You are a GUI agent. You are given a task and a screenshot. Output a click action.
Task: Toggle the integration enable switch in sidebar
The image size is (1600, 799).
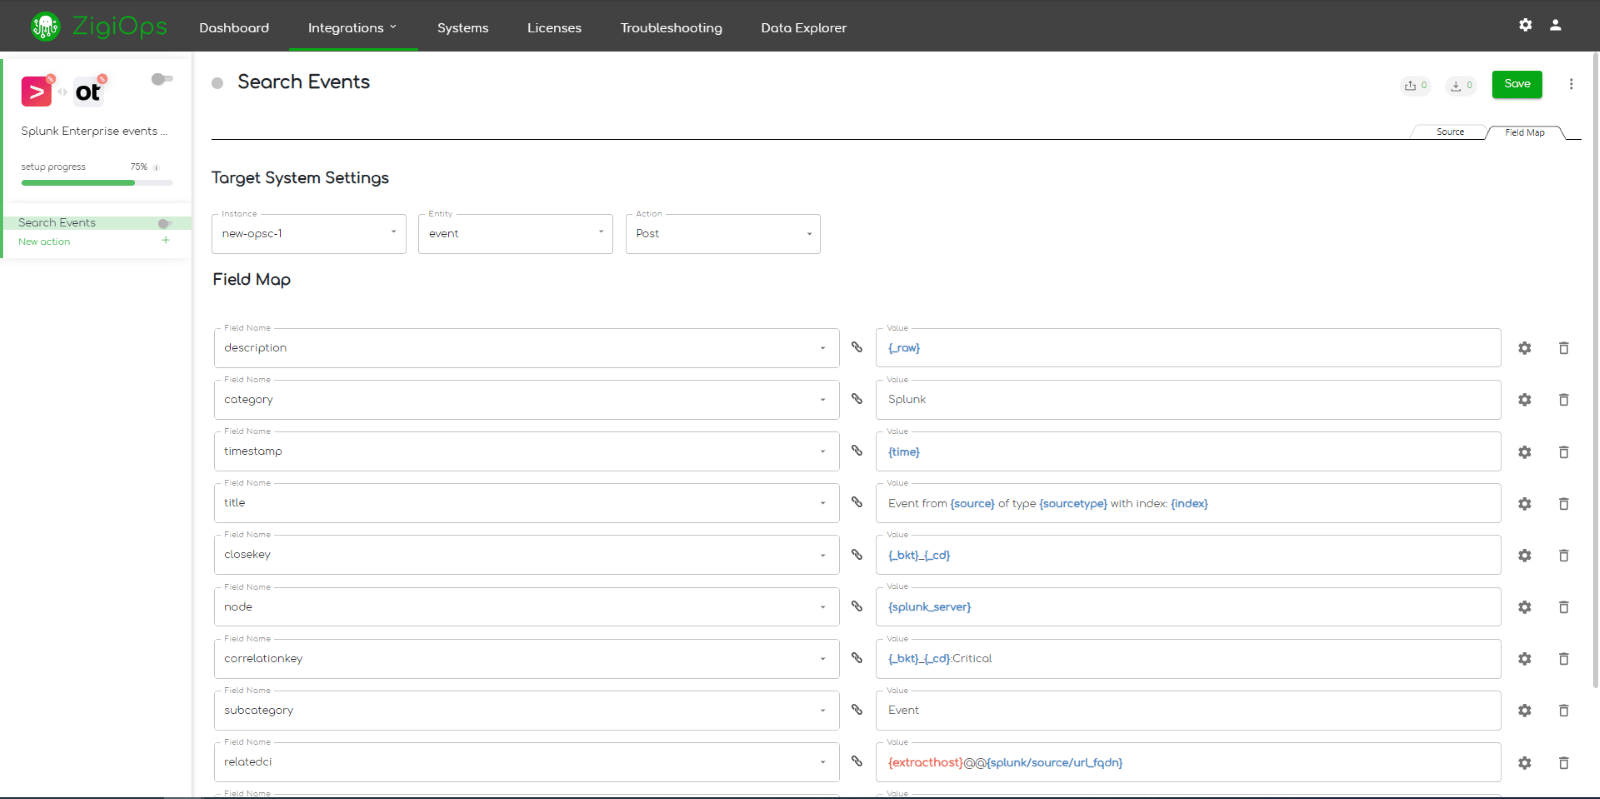click(162, 79)
